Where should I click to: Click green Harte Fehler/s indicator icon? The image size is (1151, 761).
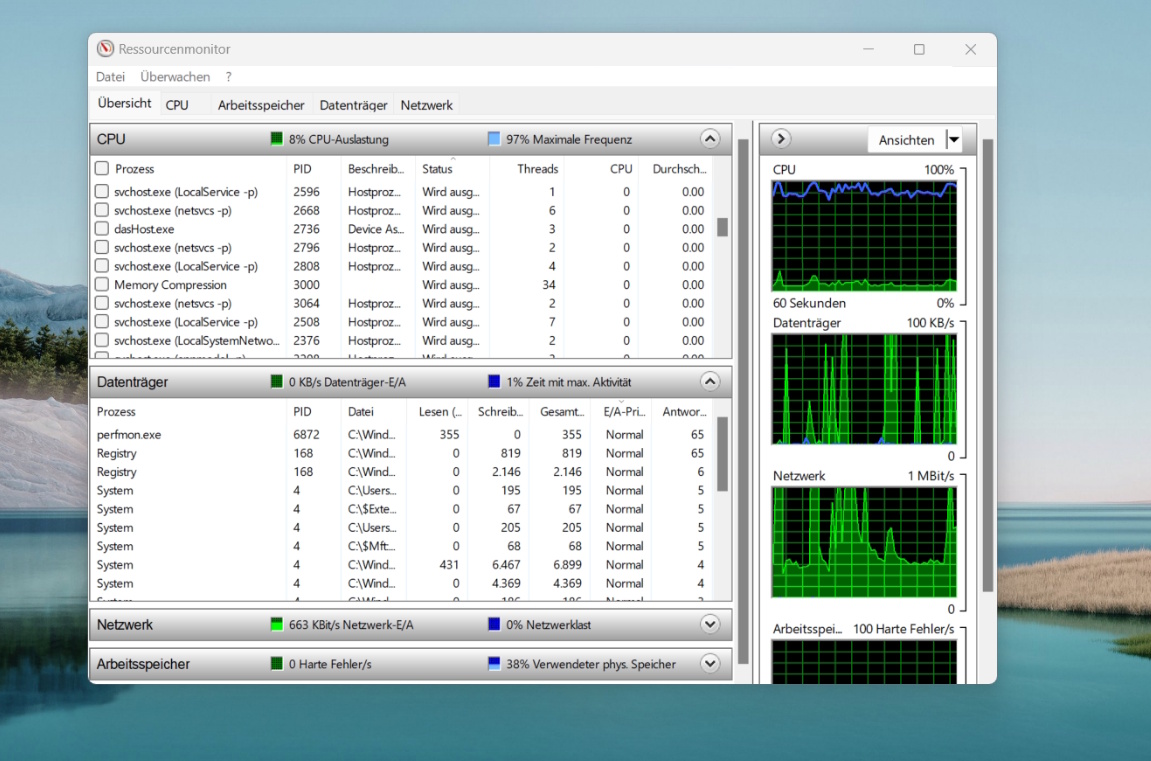click(x=277, y=664)
